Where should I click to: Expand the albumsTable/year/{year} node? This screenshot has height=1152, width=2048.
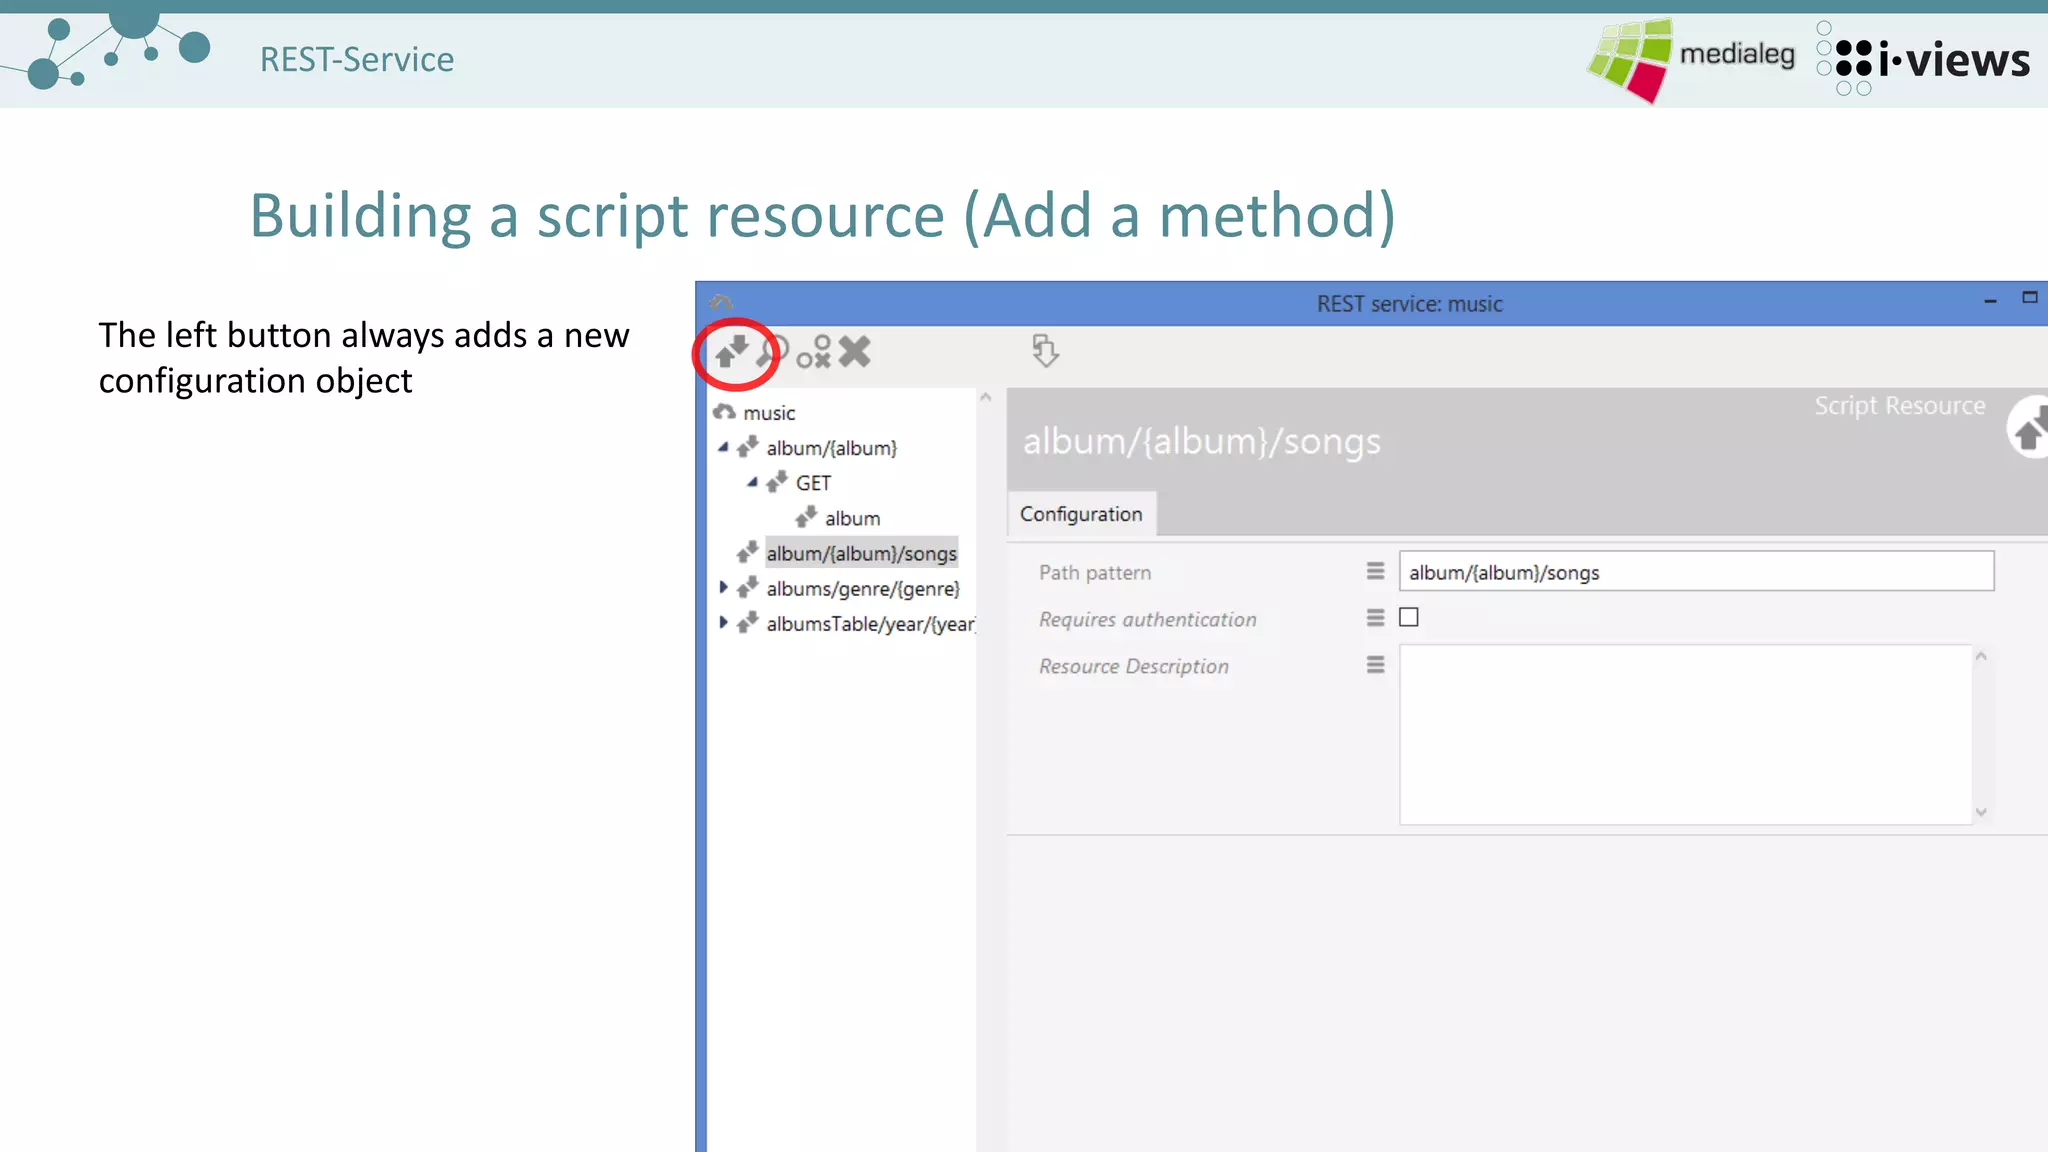coord(723,622)
